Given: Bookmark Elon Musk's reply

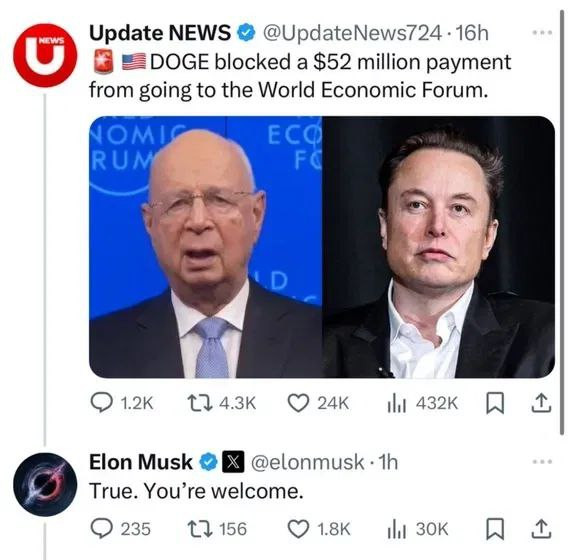Looking at the screenshot, I should tap(495, 529).
